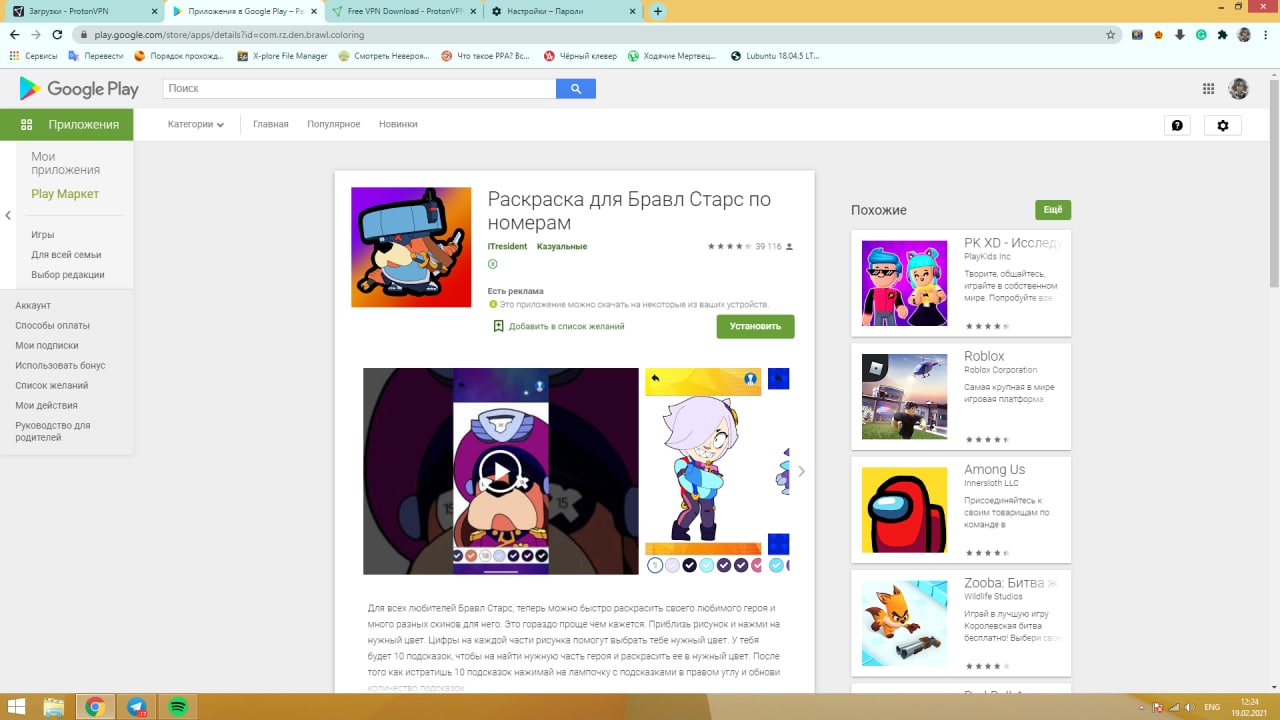Open Chrome extensions puzzle icon
Image resolution: width=1280 pixels, height=720 pixels.
(x=1222, y=34)
